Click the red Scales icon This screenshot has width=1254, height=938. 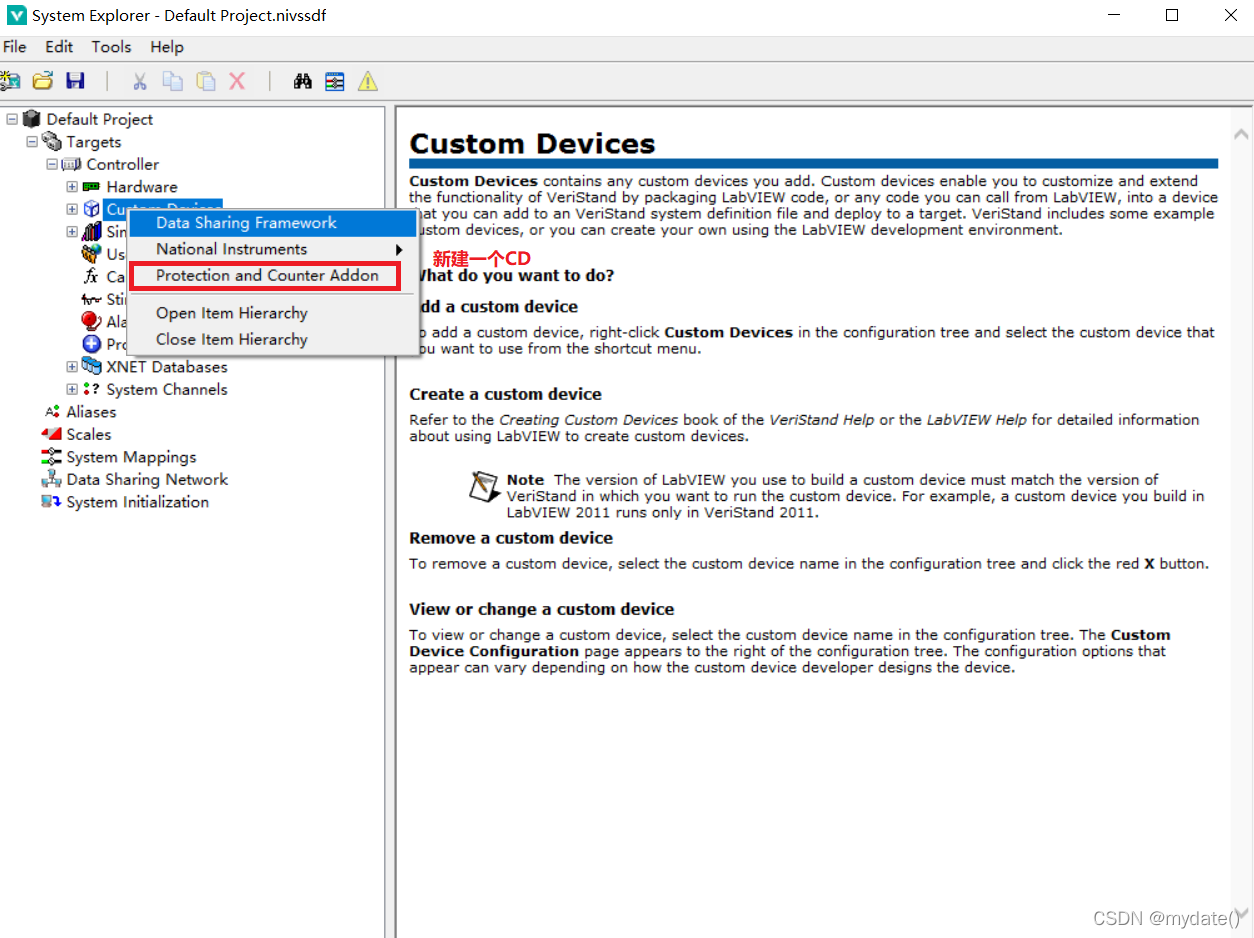pos(52,434)
